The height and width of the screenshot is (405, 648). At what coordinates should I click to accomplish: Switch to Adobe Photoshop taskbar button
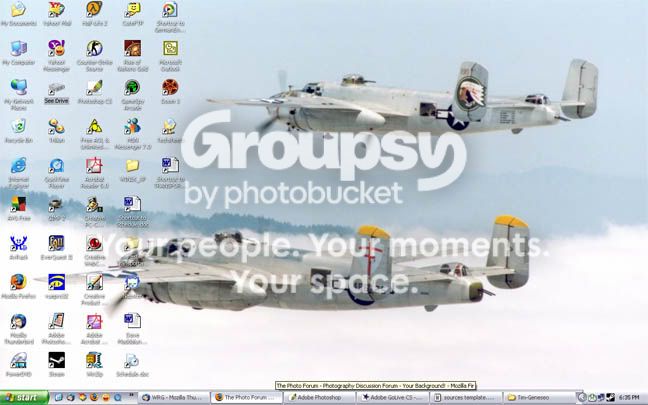pos(319,398)
